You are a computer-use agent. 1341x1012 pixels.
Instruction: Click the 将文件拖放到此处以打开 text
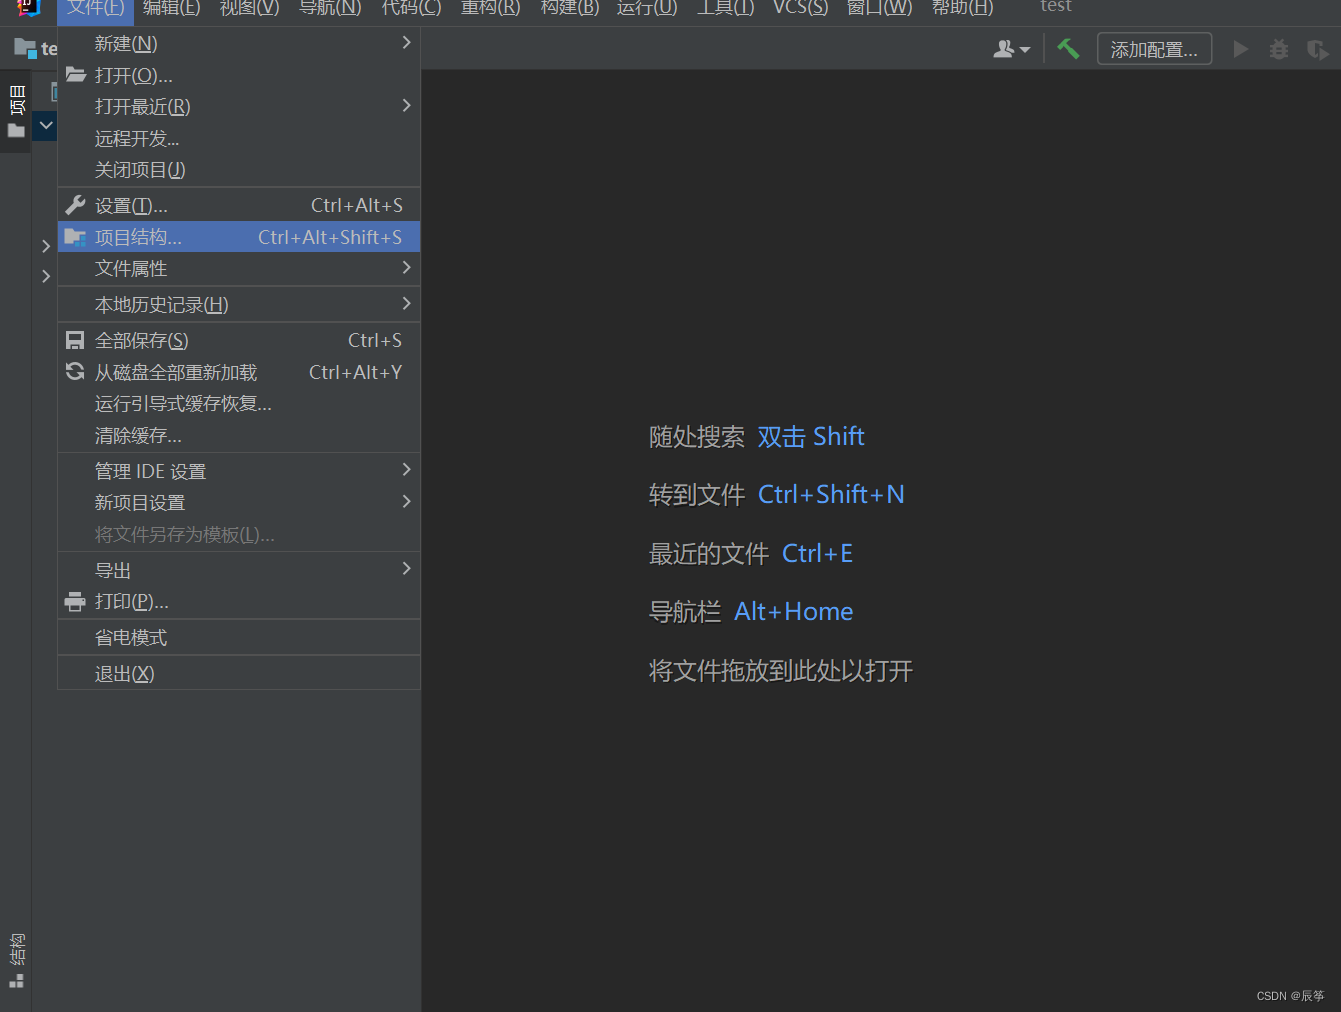780,671
